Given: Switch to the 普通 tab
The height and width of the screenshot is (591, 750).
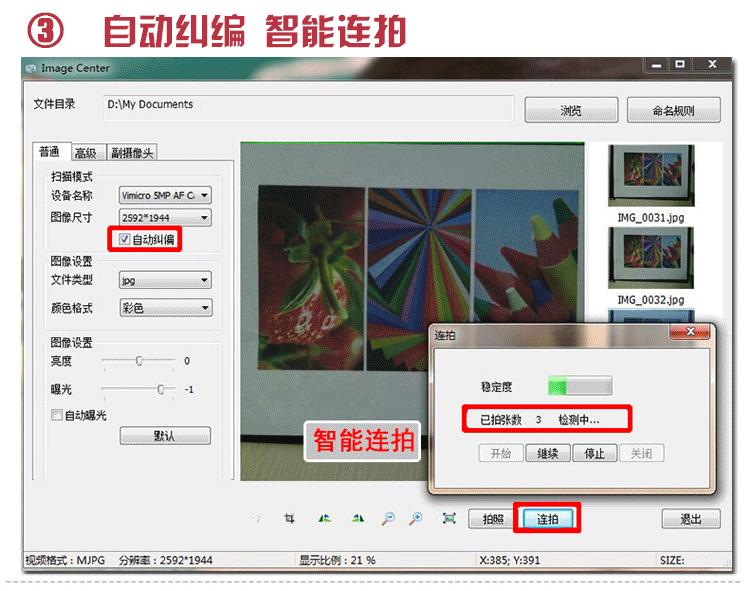Looking at the screenshot, I should [x=52, y=152].
